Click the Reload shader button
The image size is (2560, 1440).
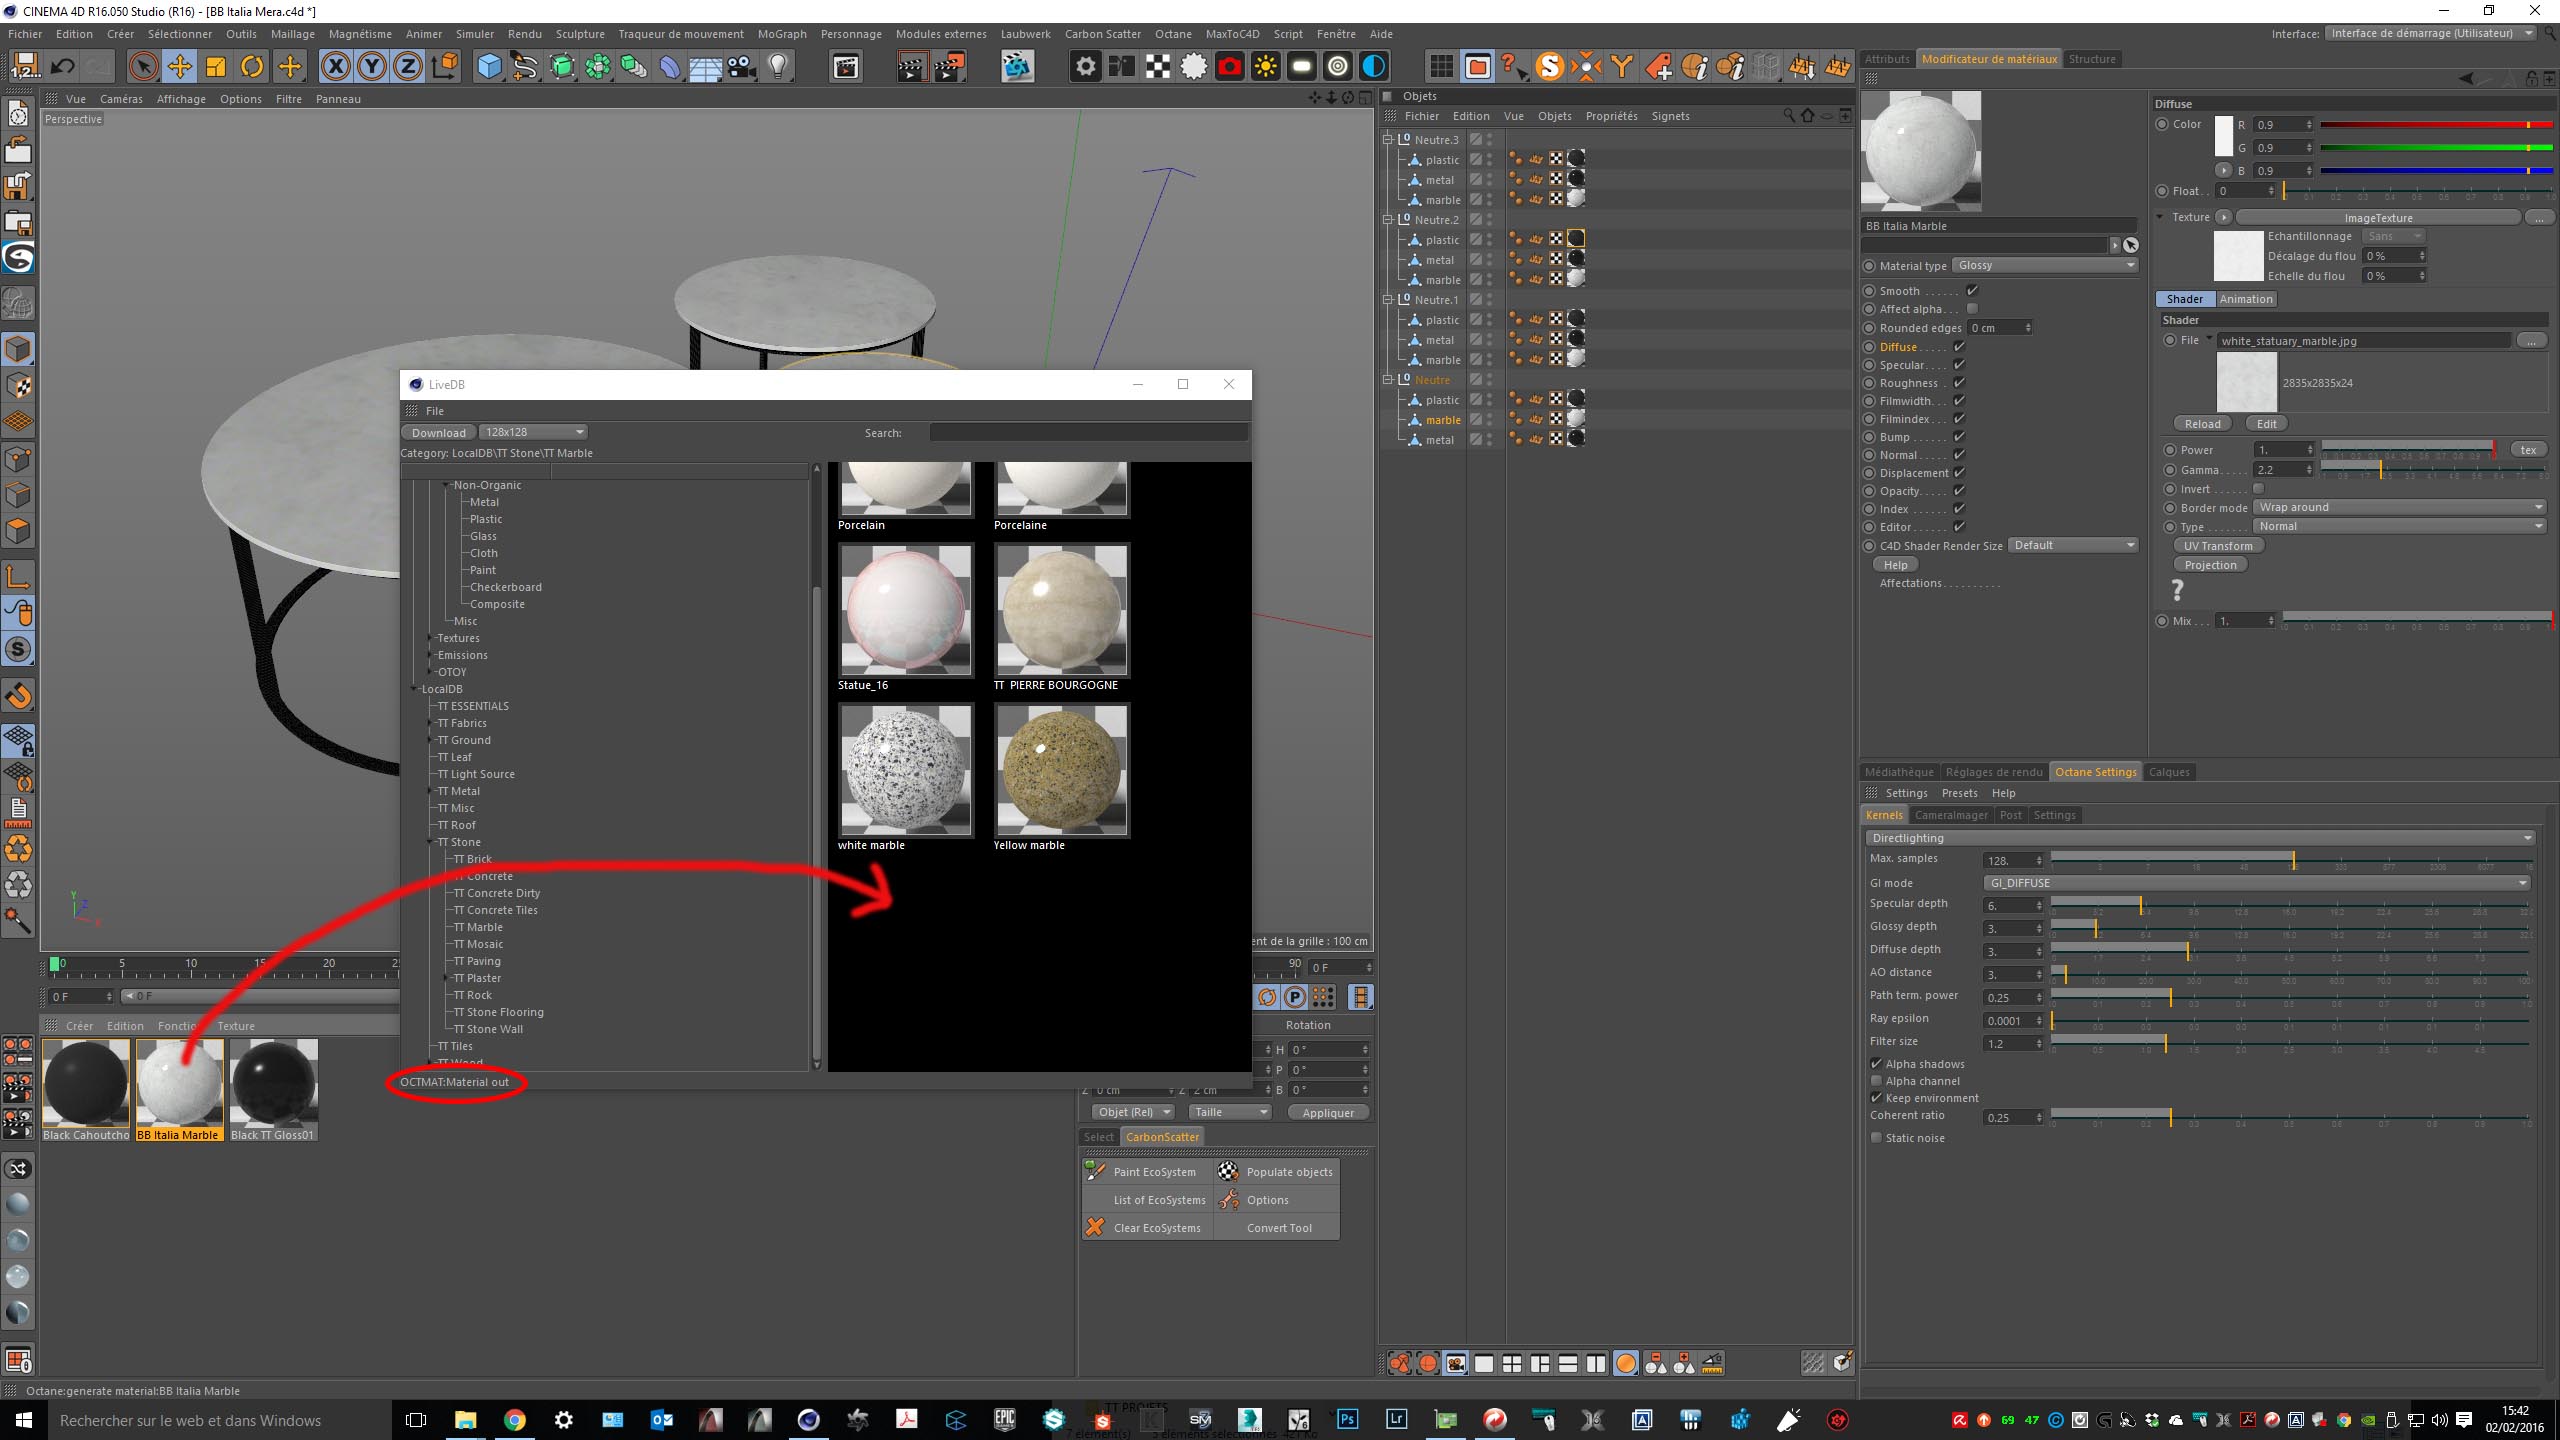tap(2202, 424)
